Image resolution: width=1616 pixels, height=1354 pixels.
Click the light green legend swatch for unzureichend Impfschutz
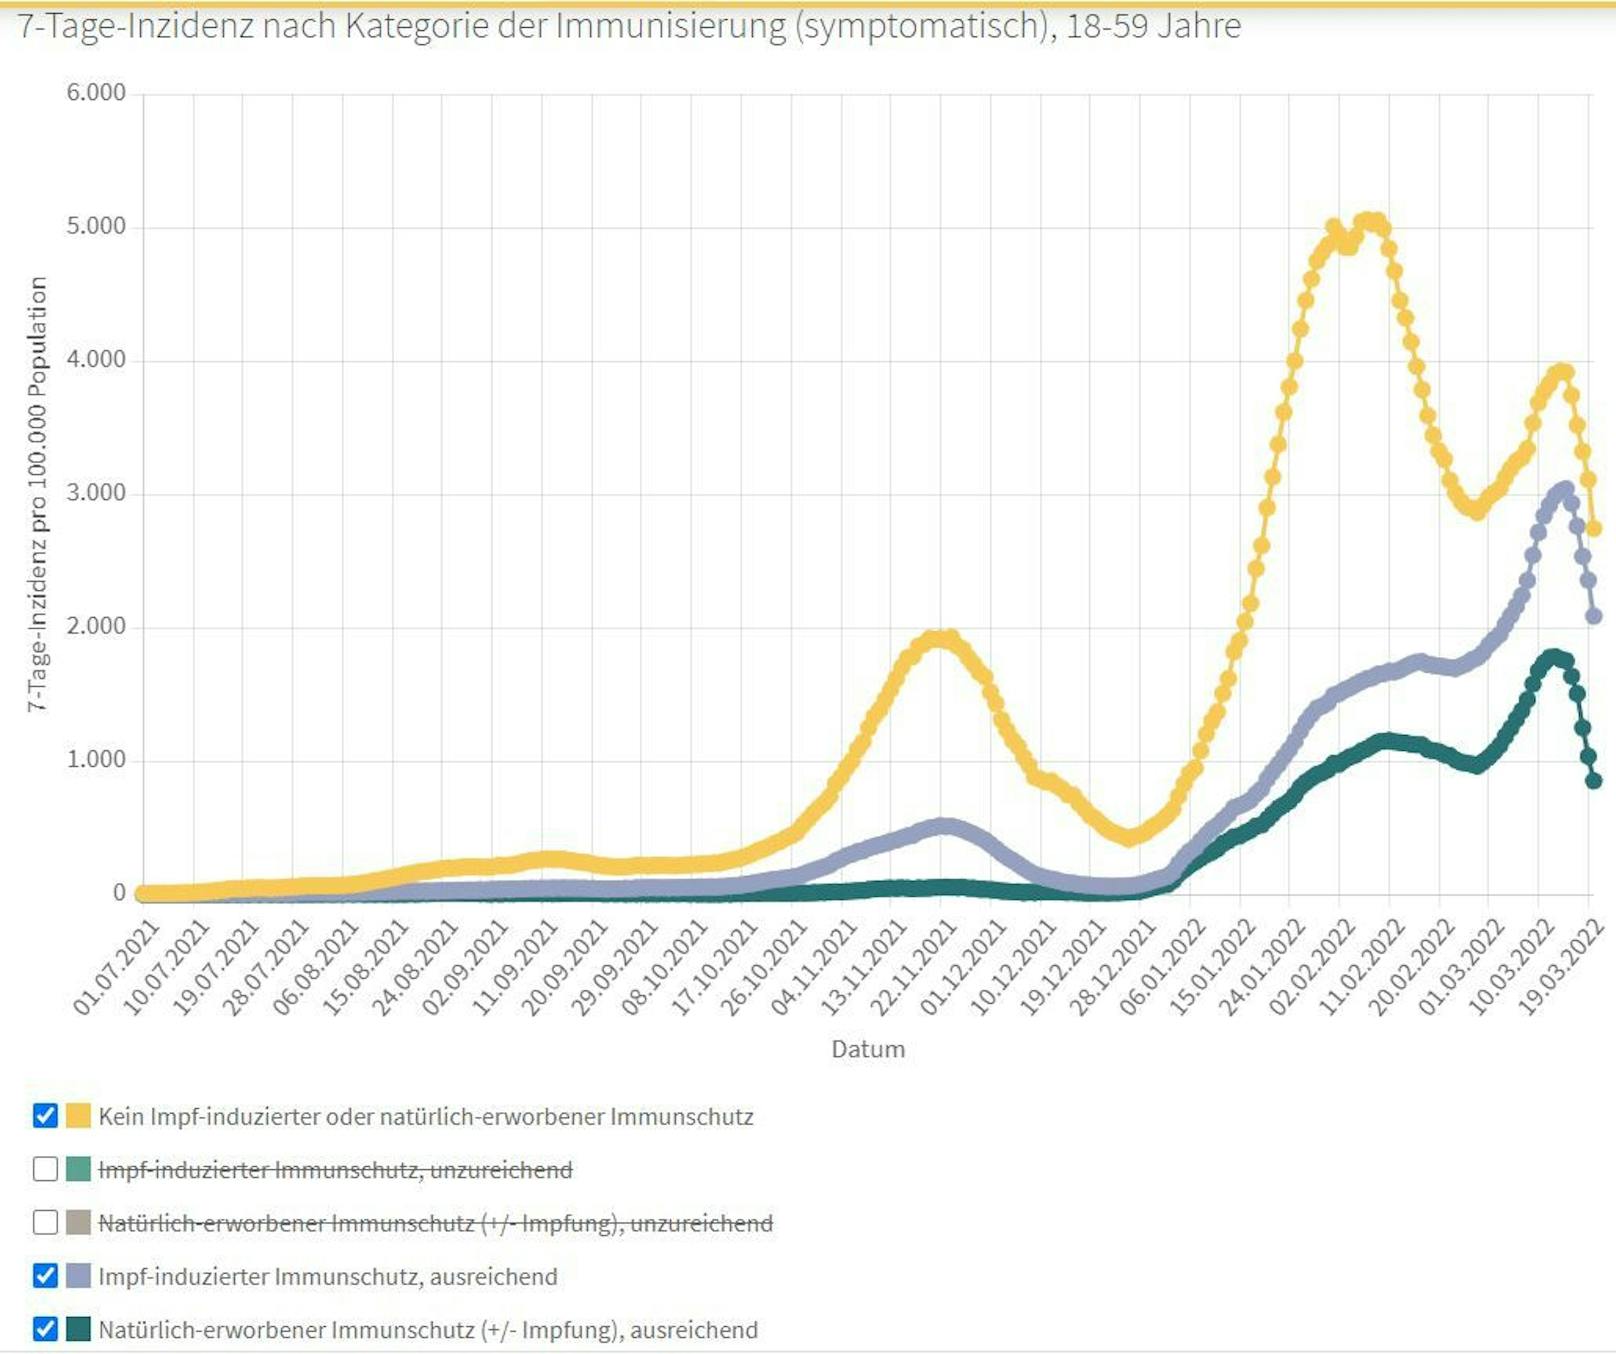(78, 1169)
